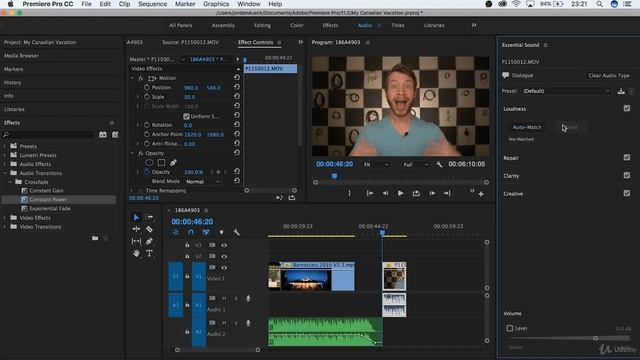This screenshot has height=360, width=640.
Task: Open Program Monitor settings wrench
Action: tap(439, 164)
